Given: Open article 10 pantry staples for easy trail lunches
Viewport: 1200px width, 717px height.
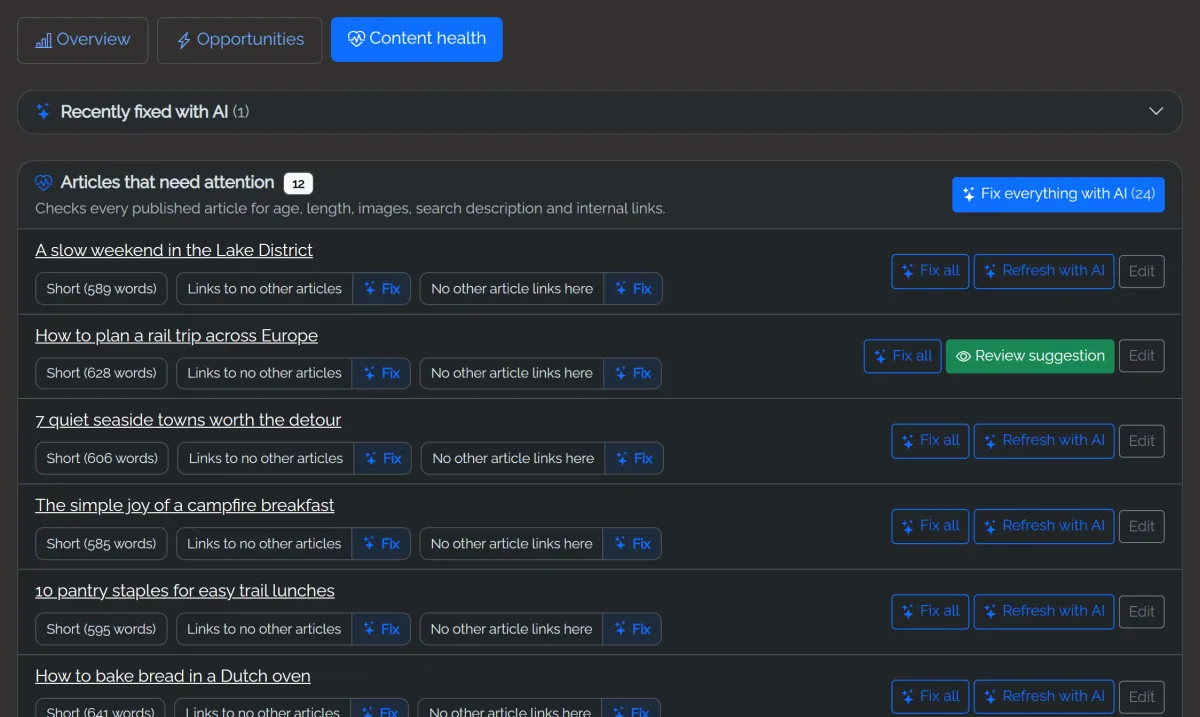Looking at the screenshot, I should [x=185, y=591].
